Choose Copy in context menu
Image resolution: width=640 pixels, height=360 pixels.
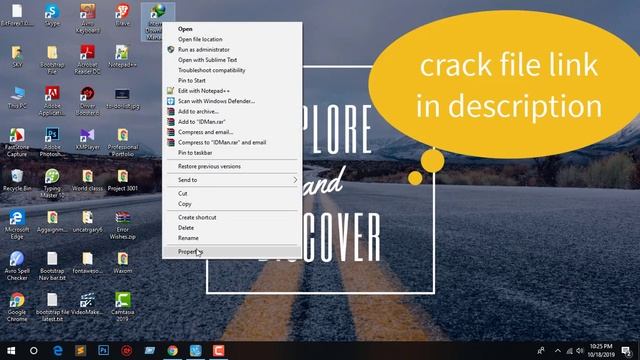[232, 204]
